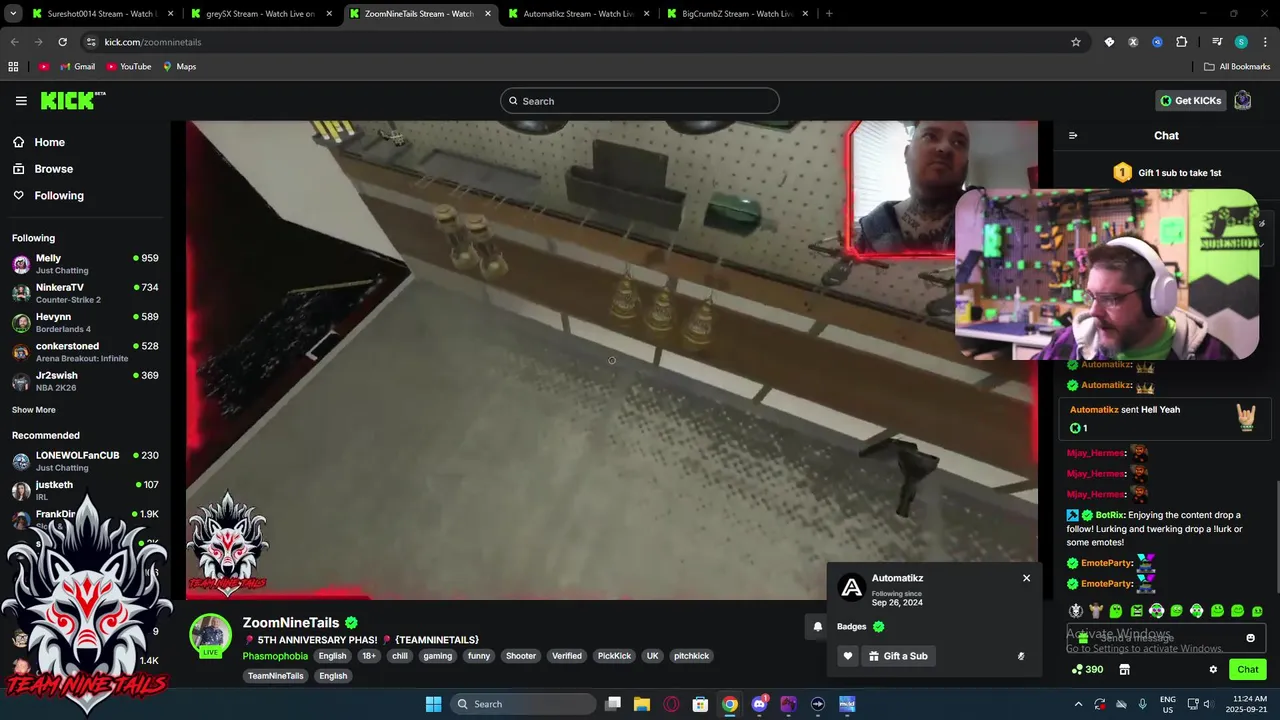
Task: Click Gift a Sub button
Action: [x=898, y=656]
